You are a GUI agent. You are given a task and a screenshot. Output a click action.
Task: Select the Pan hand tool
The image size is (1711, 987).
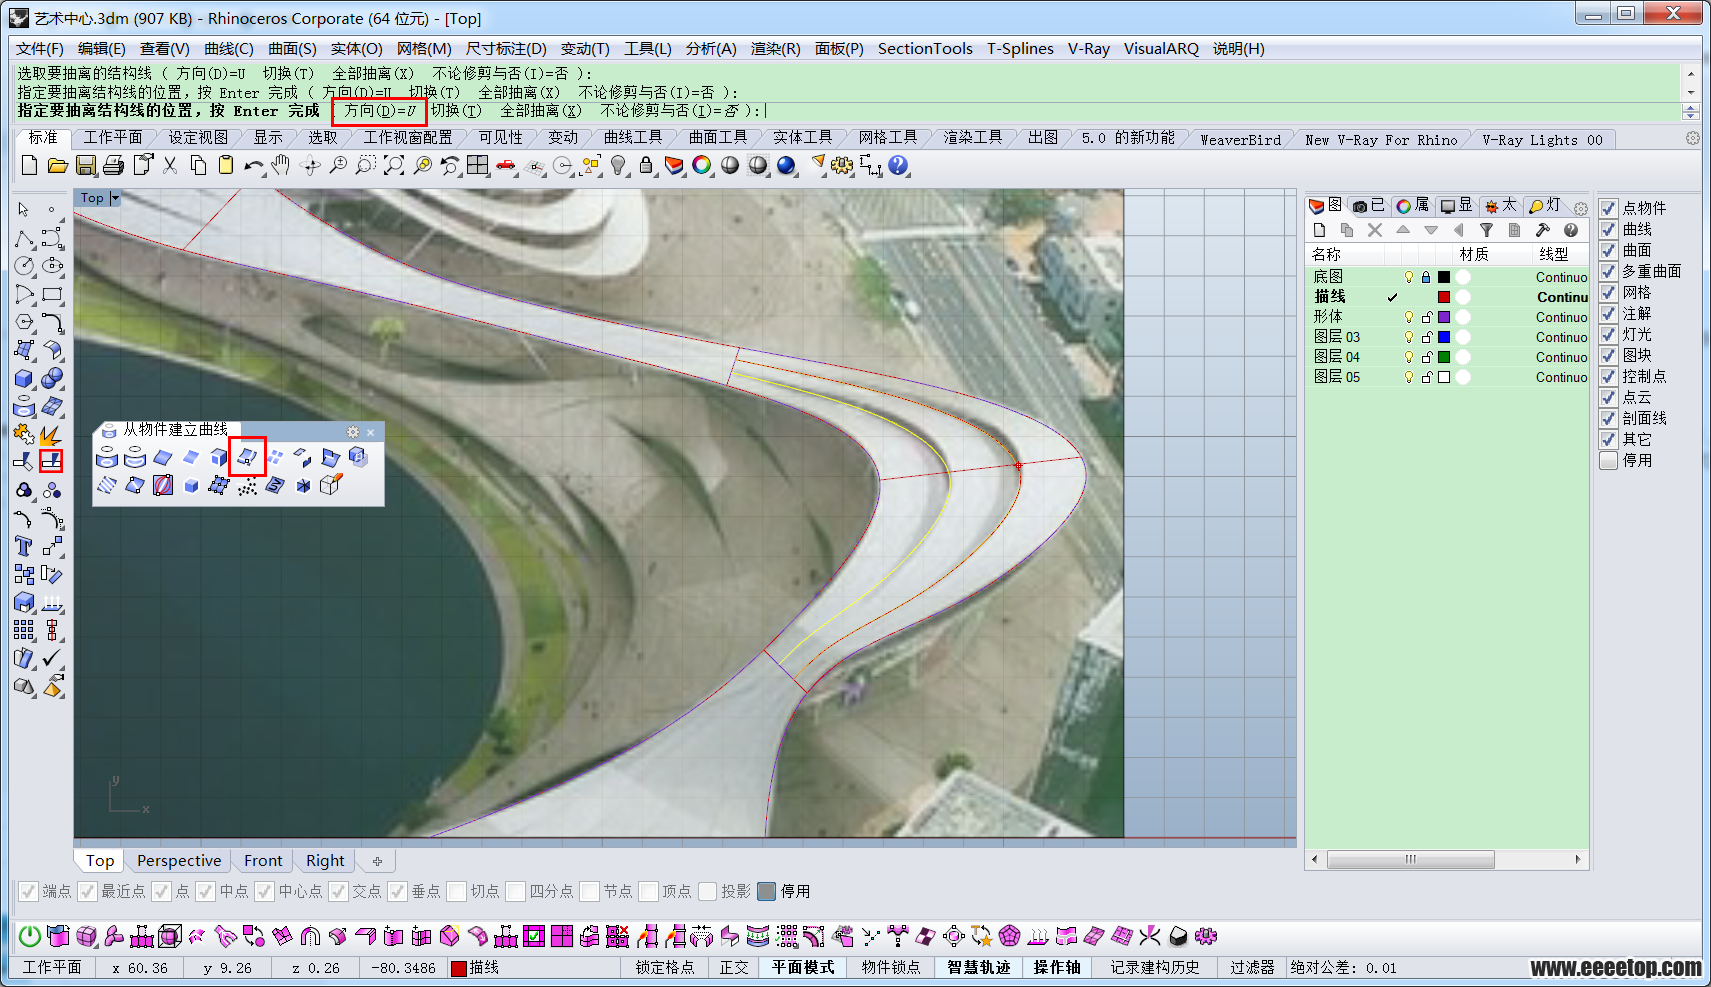tap(281, 166)
